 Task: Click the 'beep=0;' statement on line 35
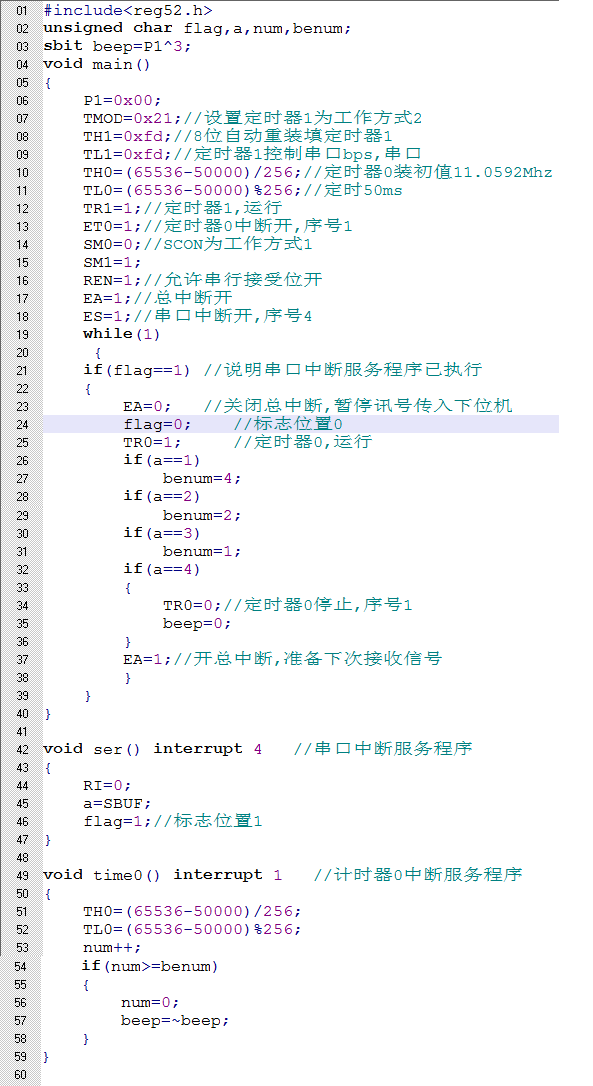point(197,622)
